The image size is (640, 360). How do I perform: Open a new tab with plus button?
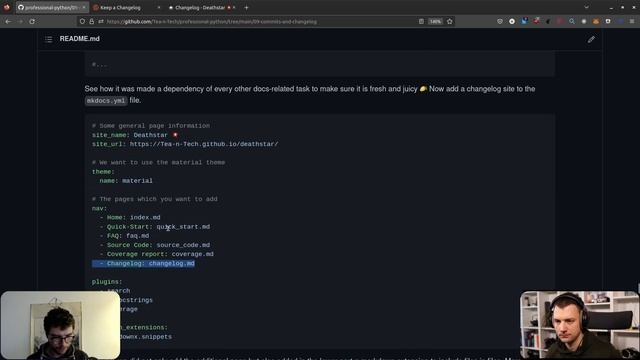click(x=246, y=7)
